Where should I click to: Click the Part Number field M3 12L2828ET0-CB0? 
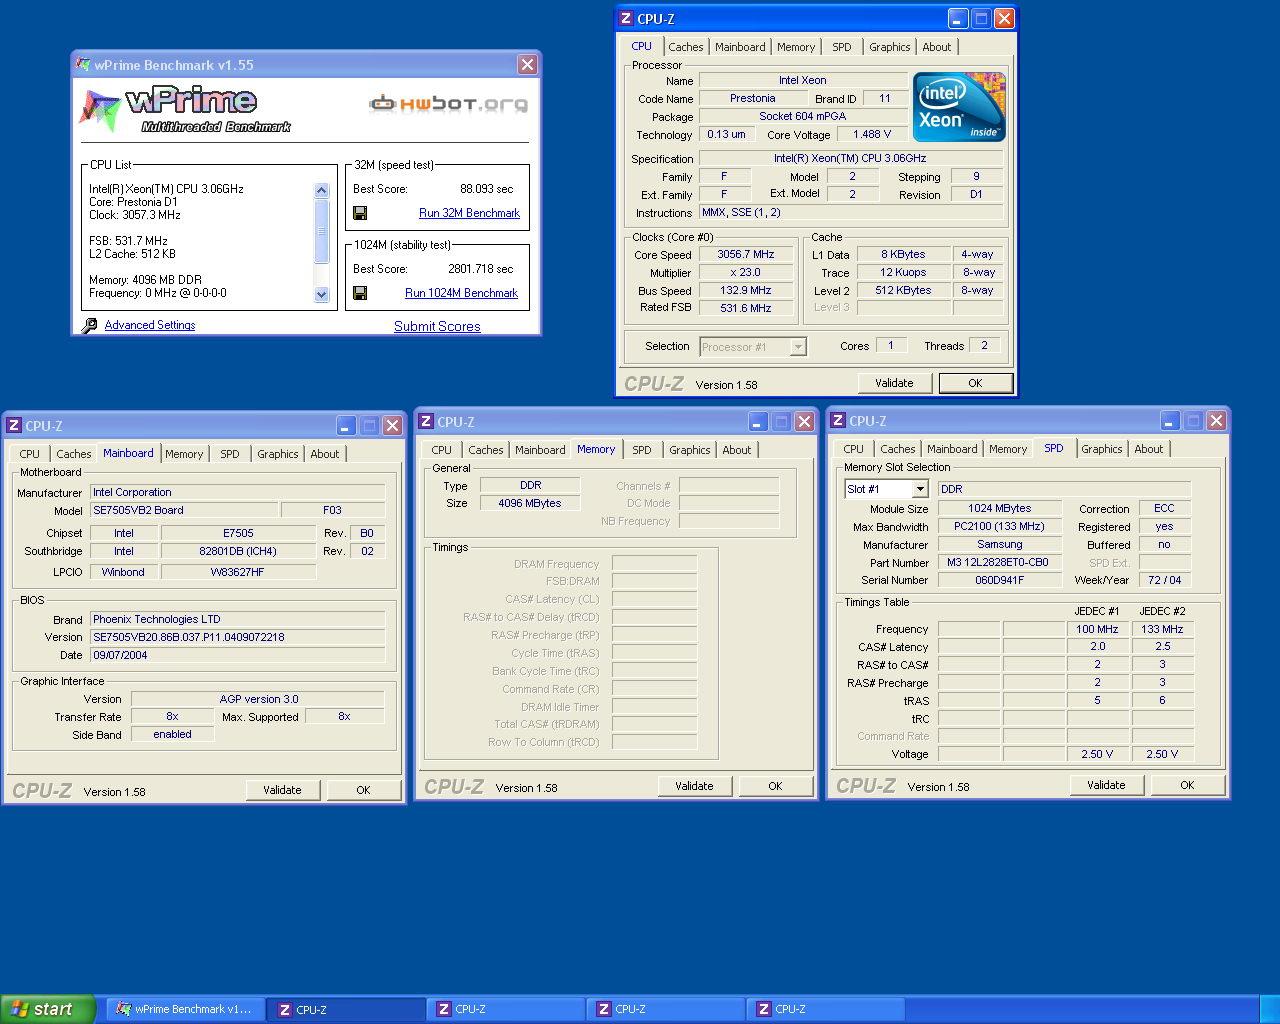(998, 563)
